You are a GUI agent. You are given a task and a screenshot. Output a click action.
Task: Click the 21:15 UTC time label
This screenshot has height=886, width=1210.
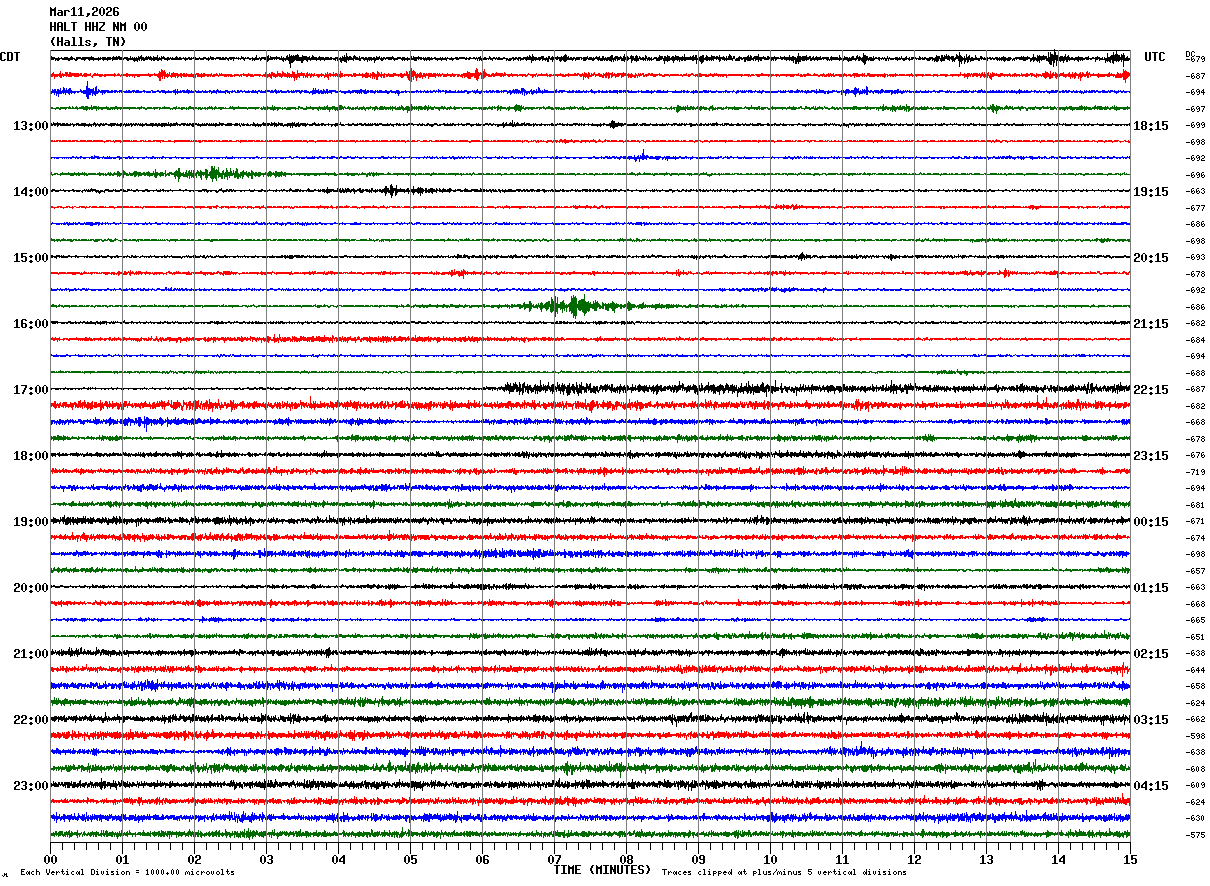point(1151,323)
